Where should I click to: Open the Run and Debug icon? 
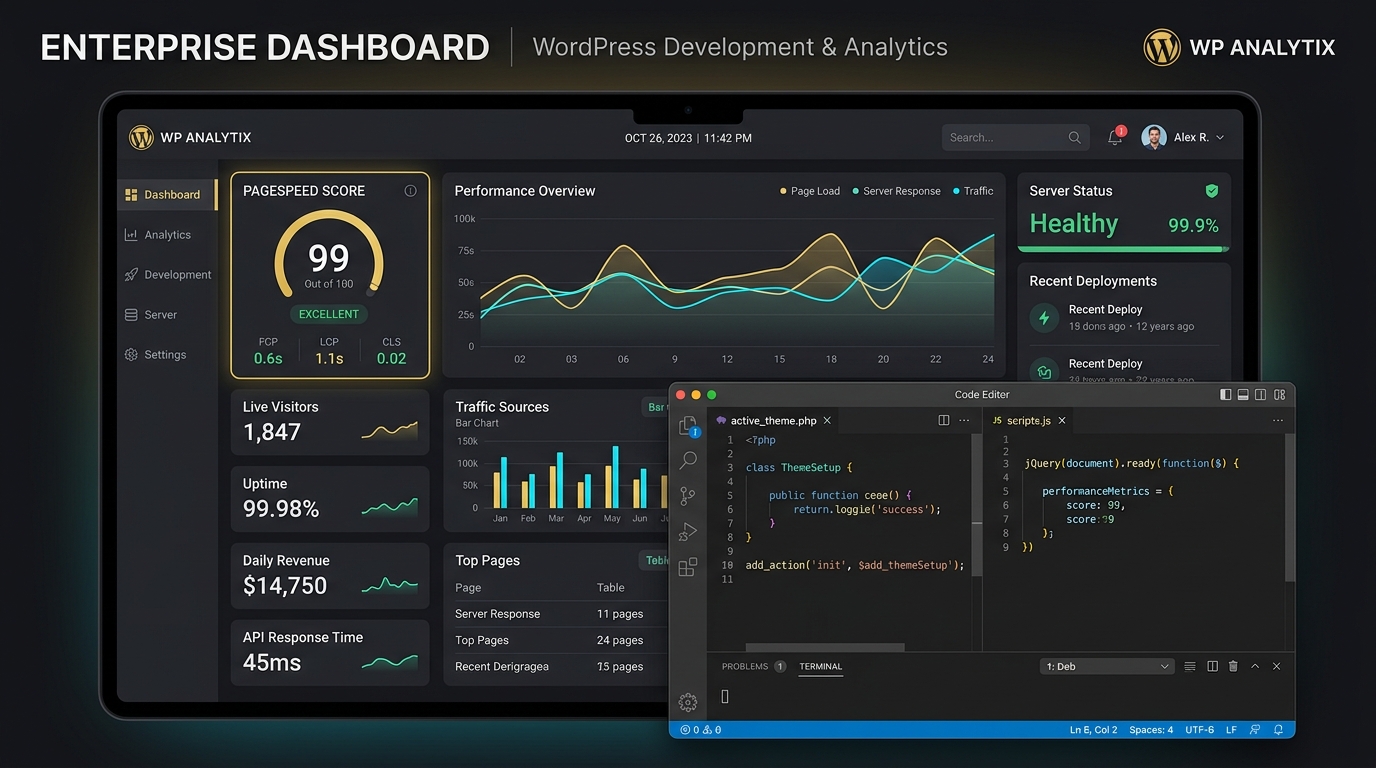pyautogui.click(x=688, y=531)
